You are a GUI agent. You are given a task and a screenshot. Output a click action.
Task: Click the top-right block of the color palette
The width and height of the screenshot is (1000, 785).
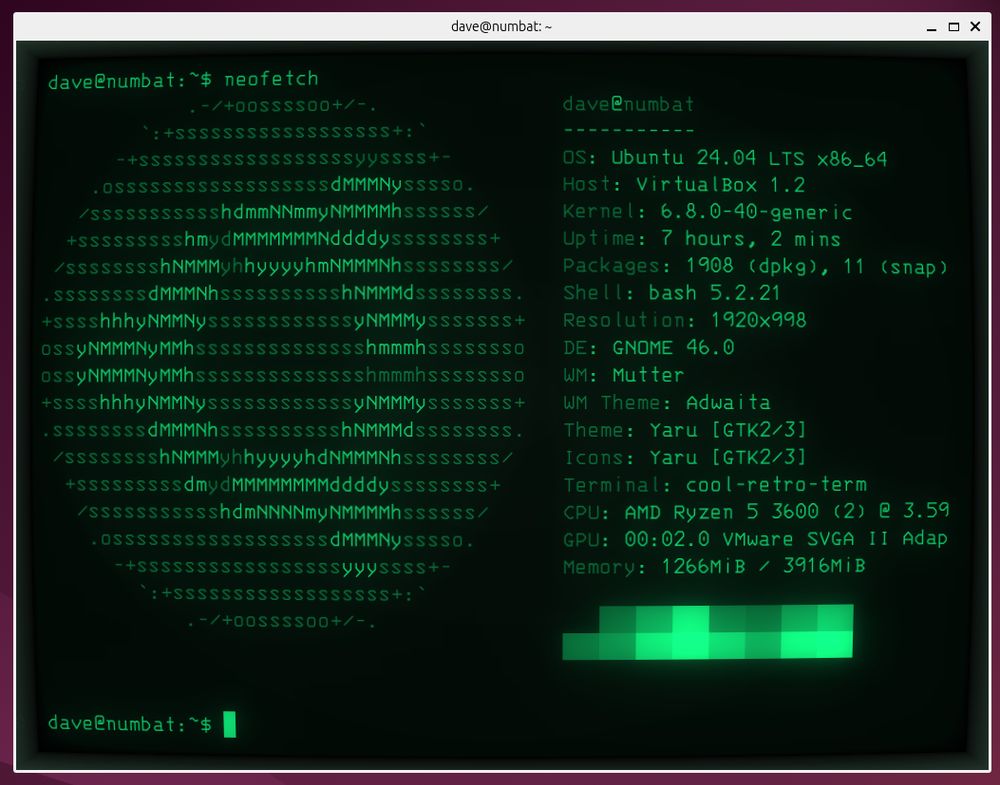tap(835, 617)
